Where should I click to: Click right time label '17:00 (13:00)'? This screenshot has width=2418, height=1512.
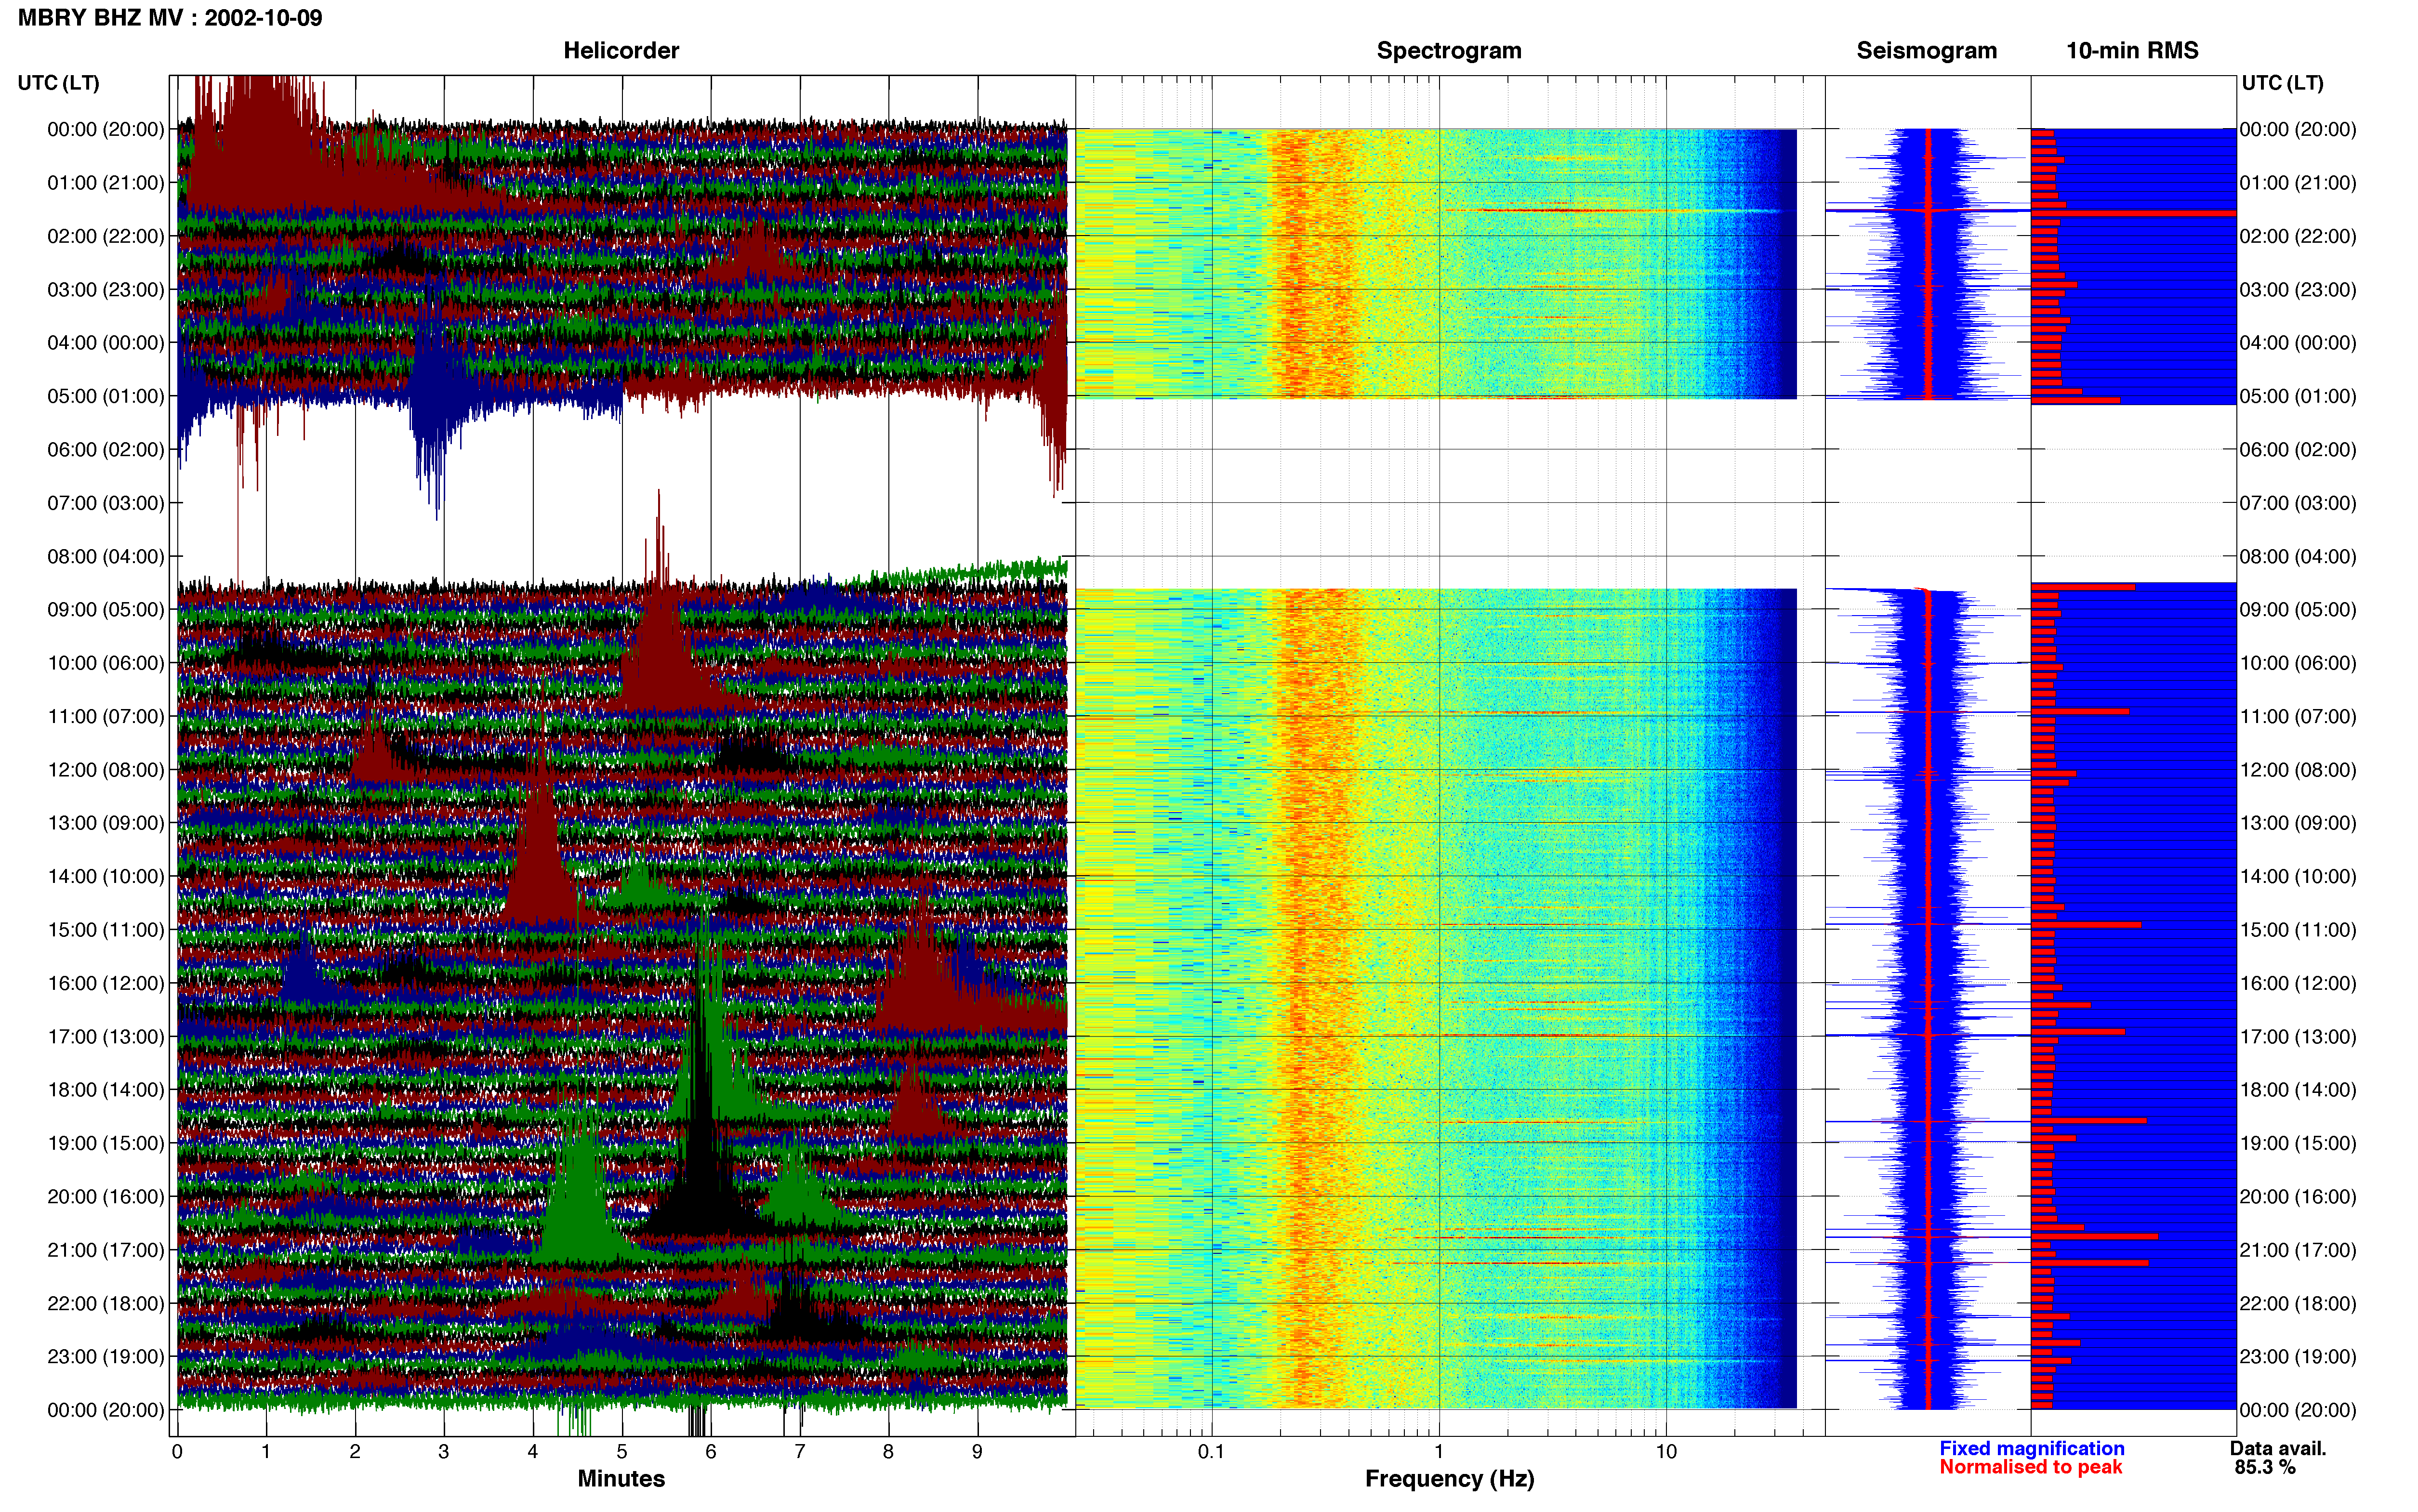coord(2298,1037)
